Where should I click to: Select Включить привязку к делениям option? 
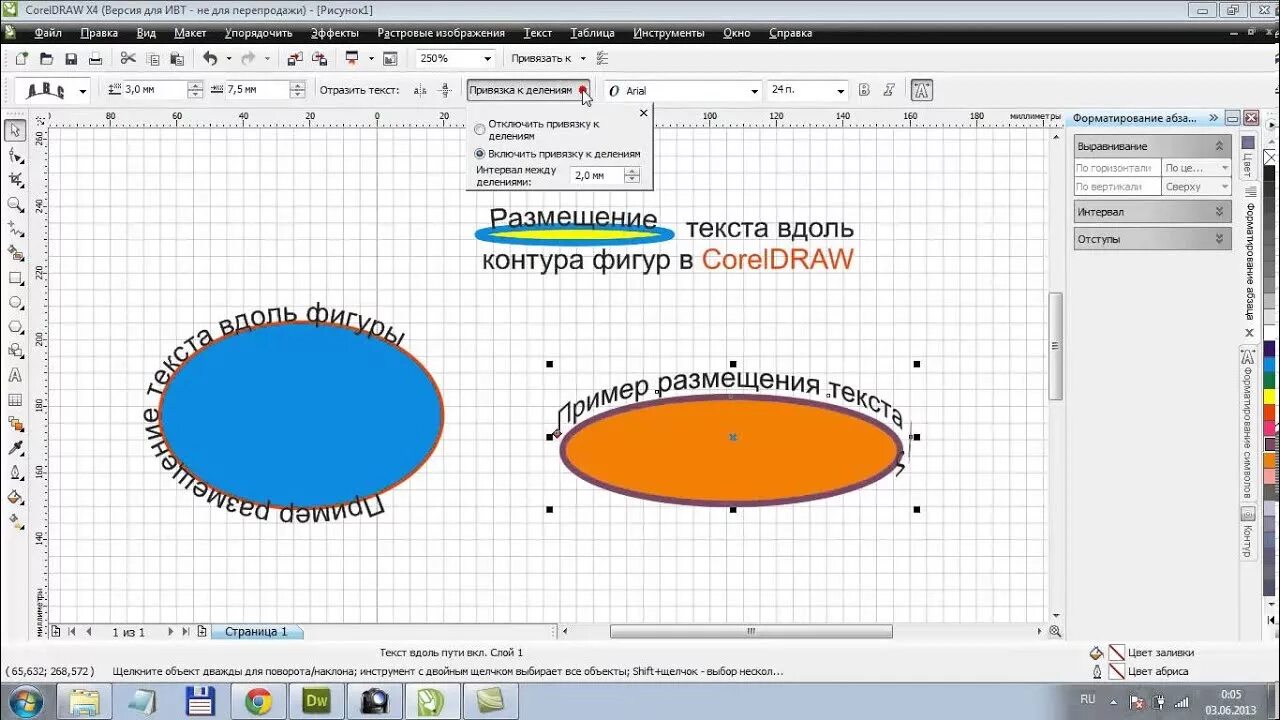pos(481,154)
